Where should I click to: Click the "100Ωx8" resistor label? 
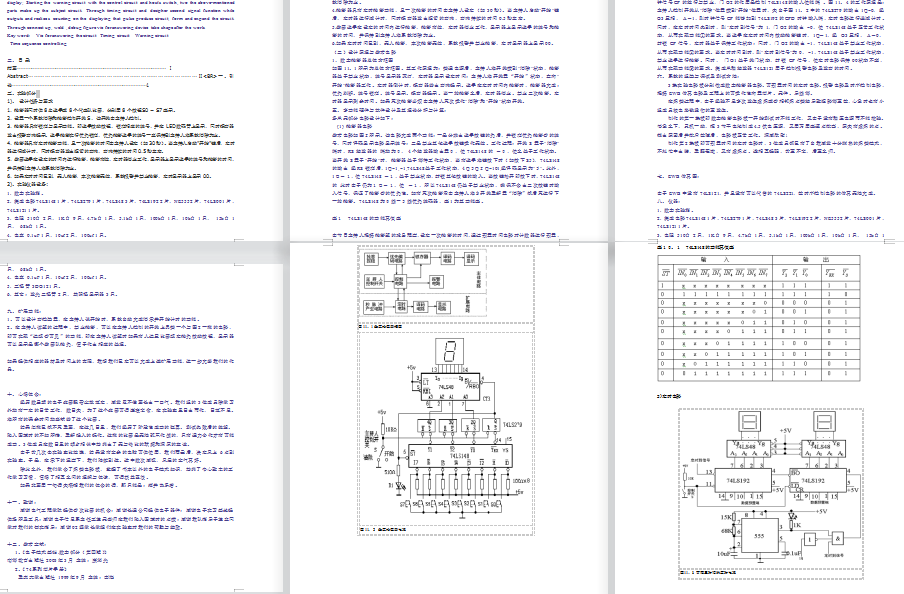(520, 480)
